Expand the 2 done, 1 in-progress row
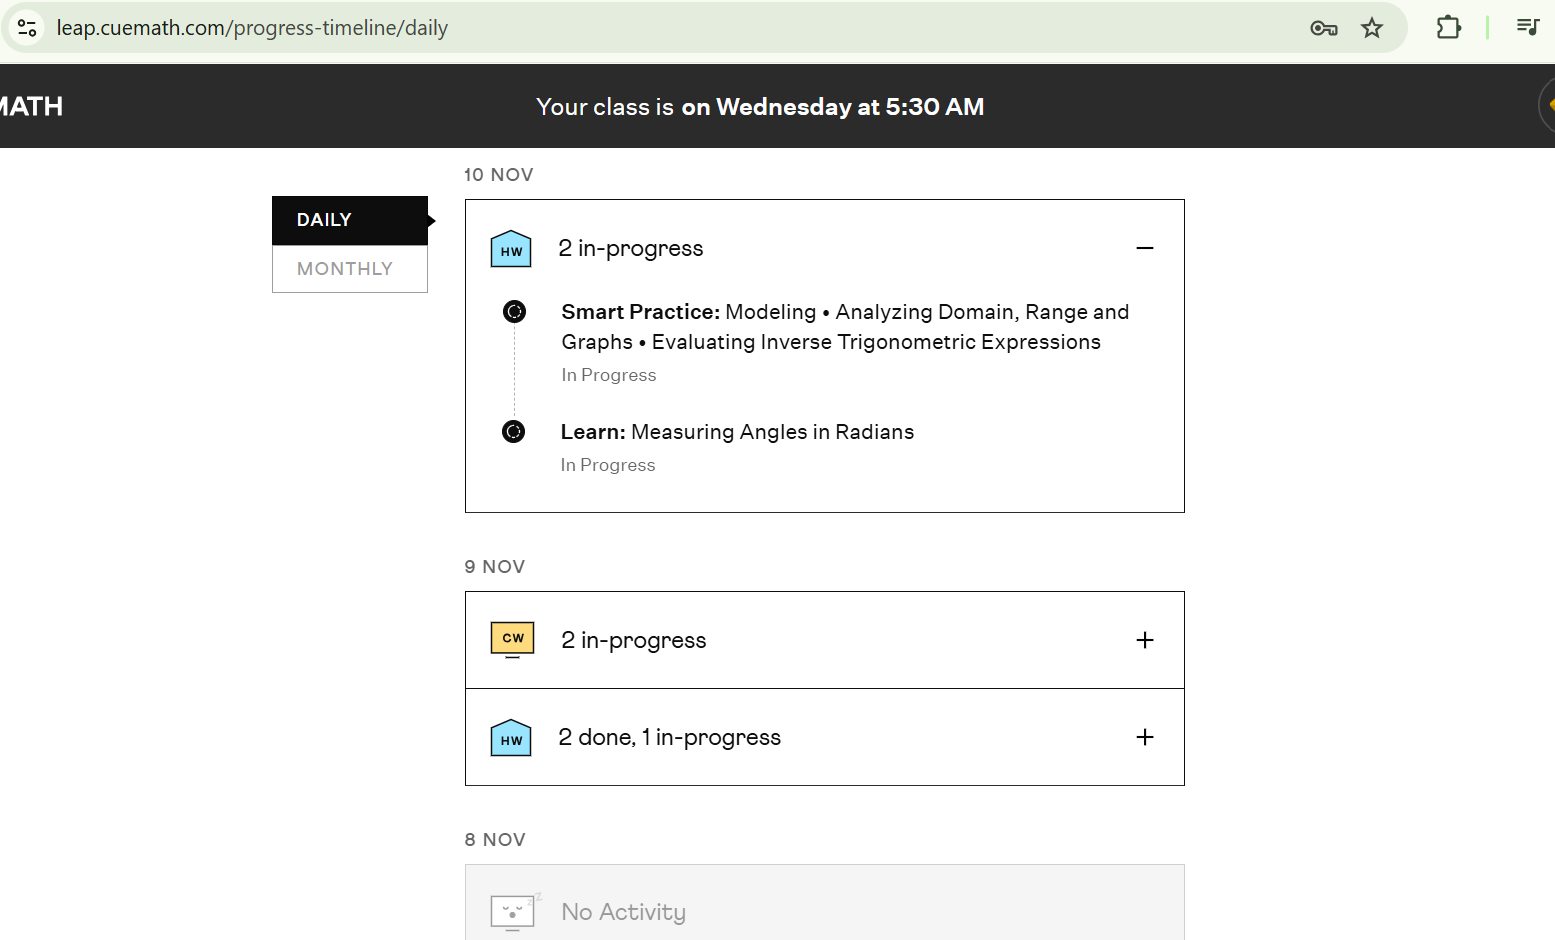1555x940 pixels. click(x=1145, y=737)
